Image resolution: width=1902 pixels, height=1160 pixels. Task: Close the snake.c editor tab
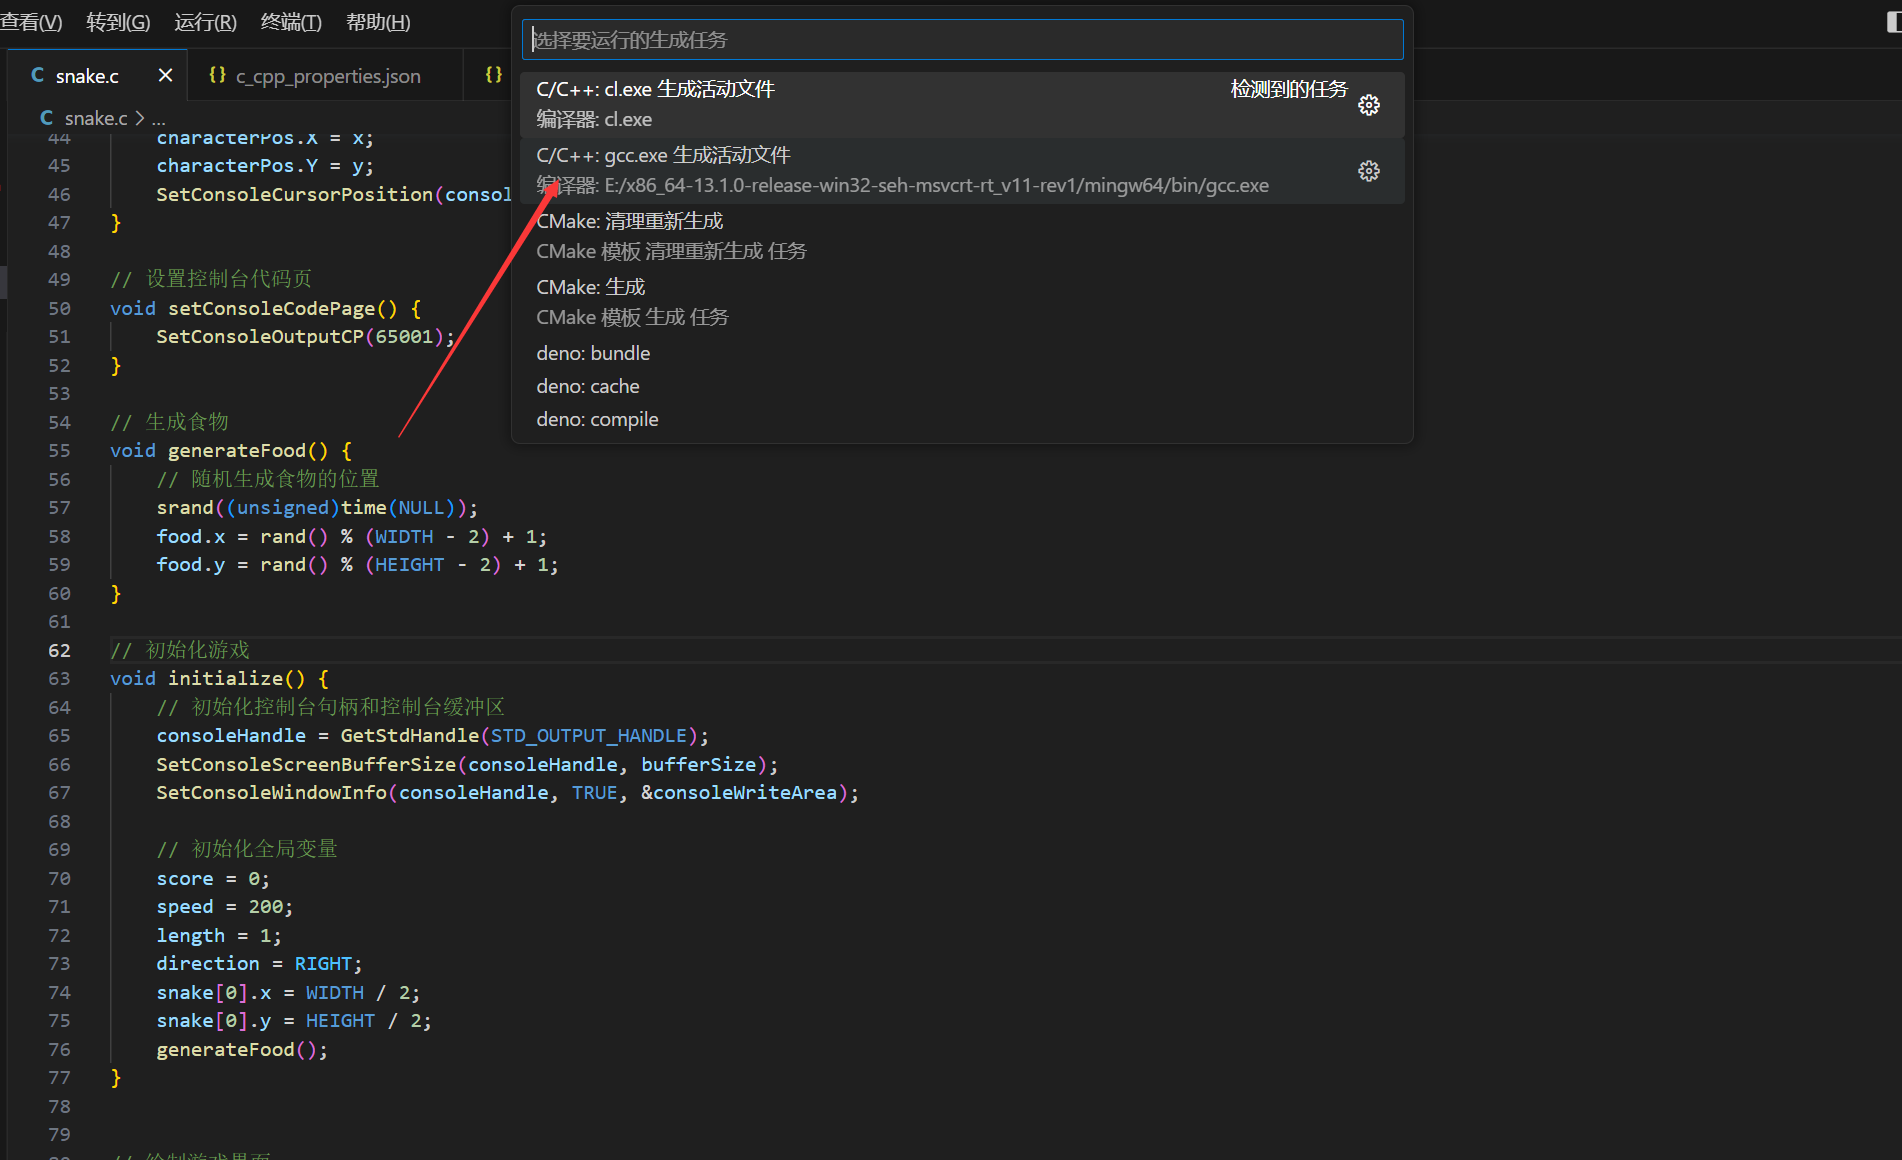[x=165, y=76]
